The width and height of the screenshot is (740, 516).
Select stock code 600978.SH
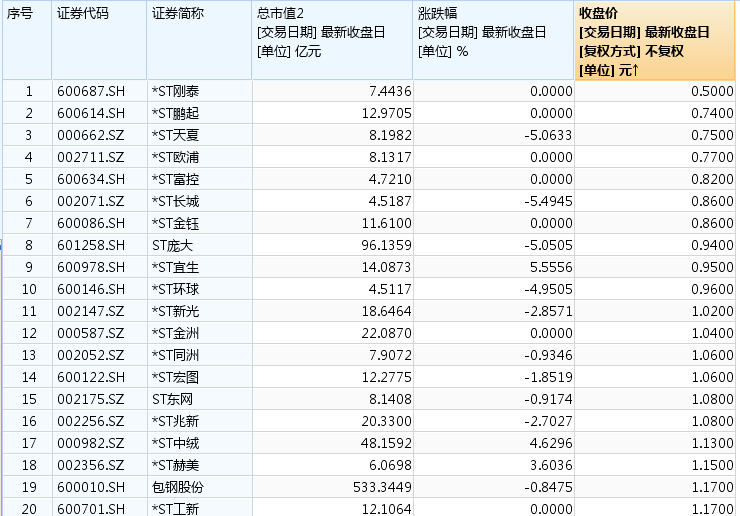pos(91,267)
